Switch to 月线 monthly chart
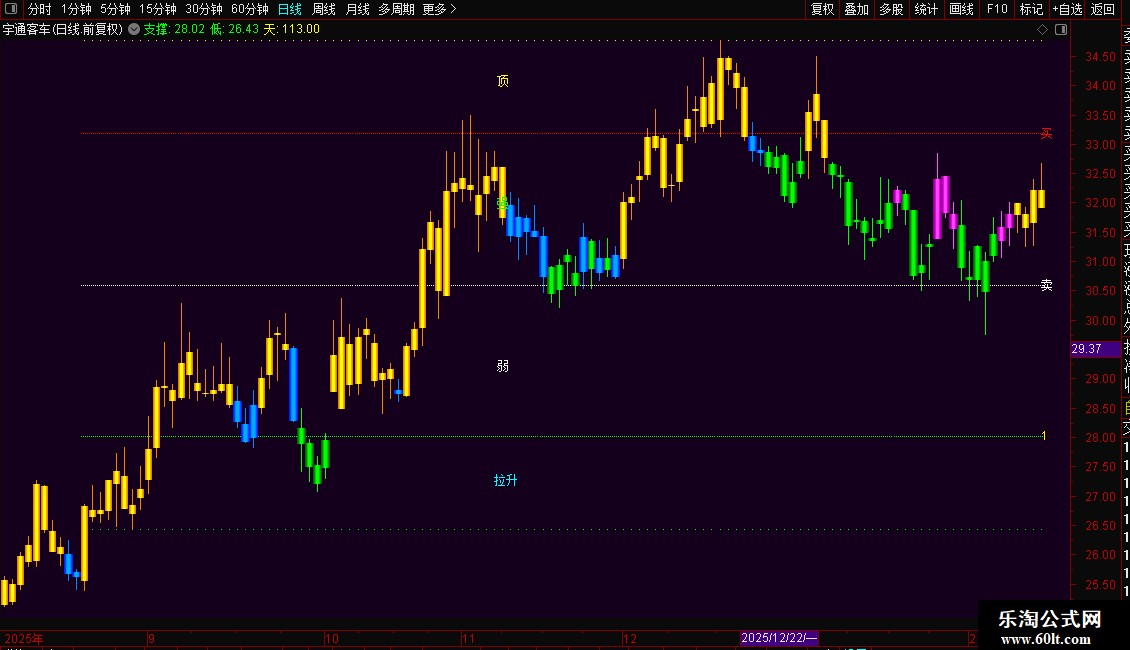This screenshot has width=1130, height=650. tap(357, 9)
